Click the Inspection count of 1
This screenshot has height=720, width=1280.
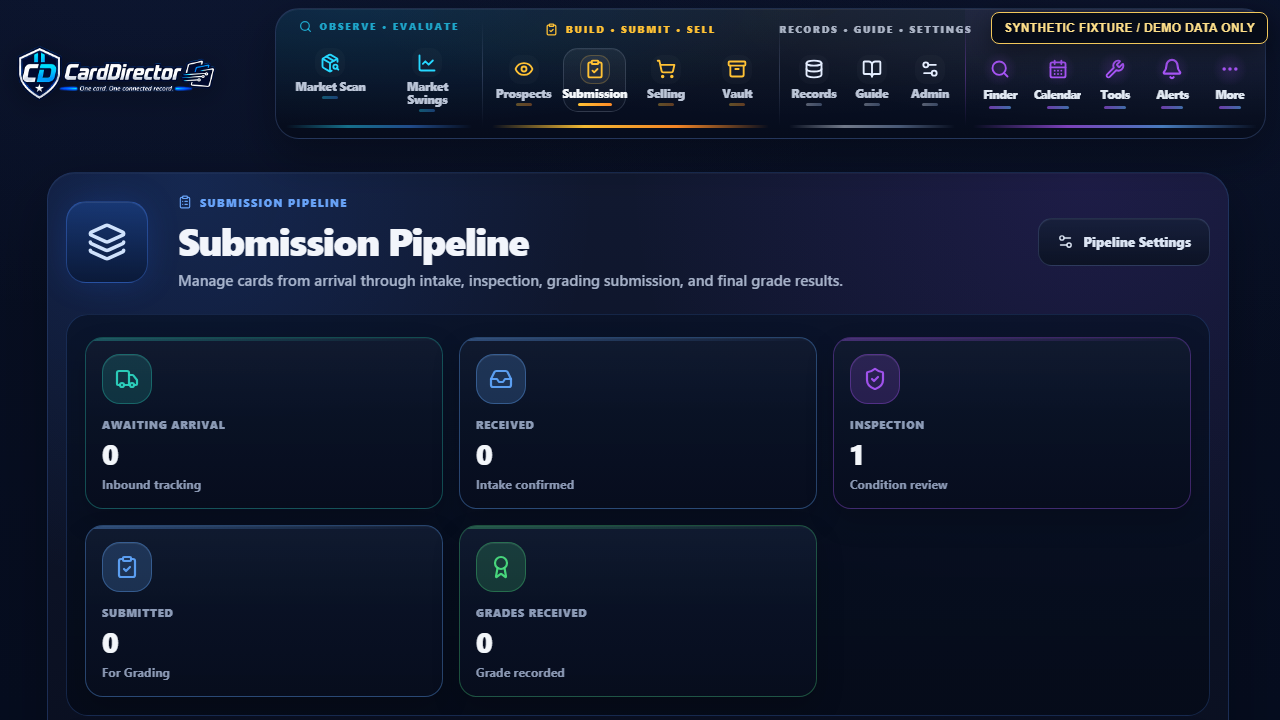click(857, 456)
